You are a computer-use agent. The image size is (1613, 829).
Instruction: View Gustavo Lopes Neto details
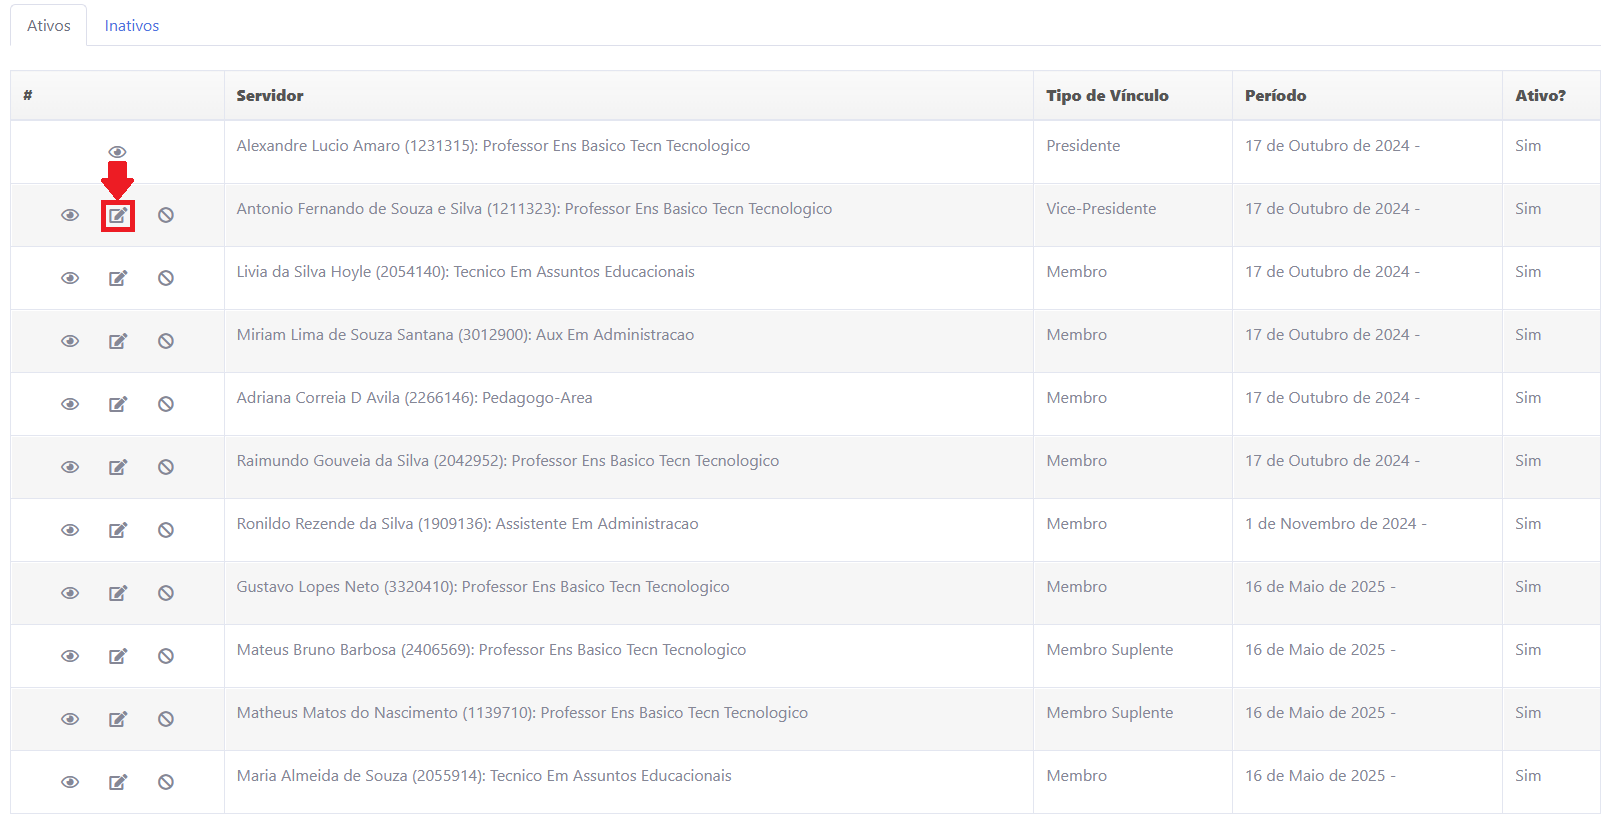(70, 593)
